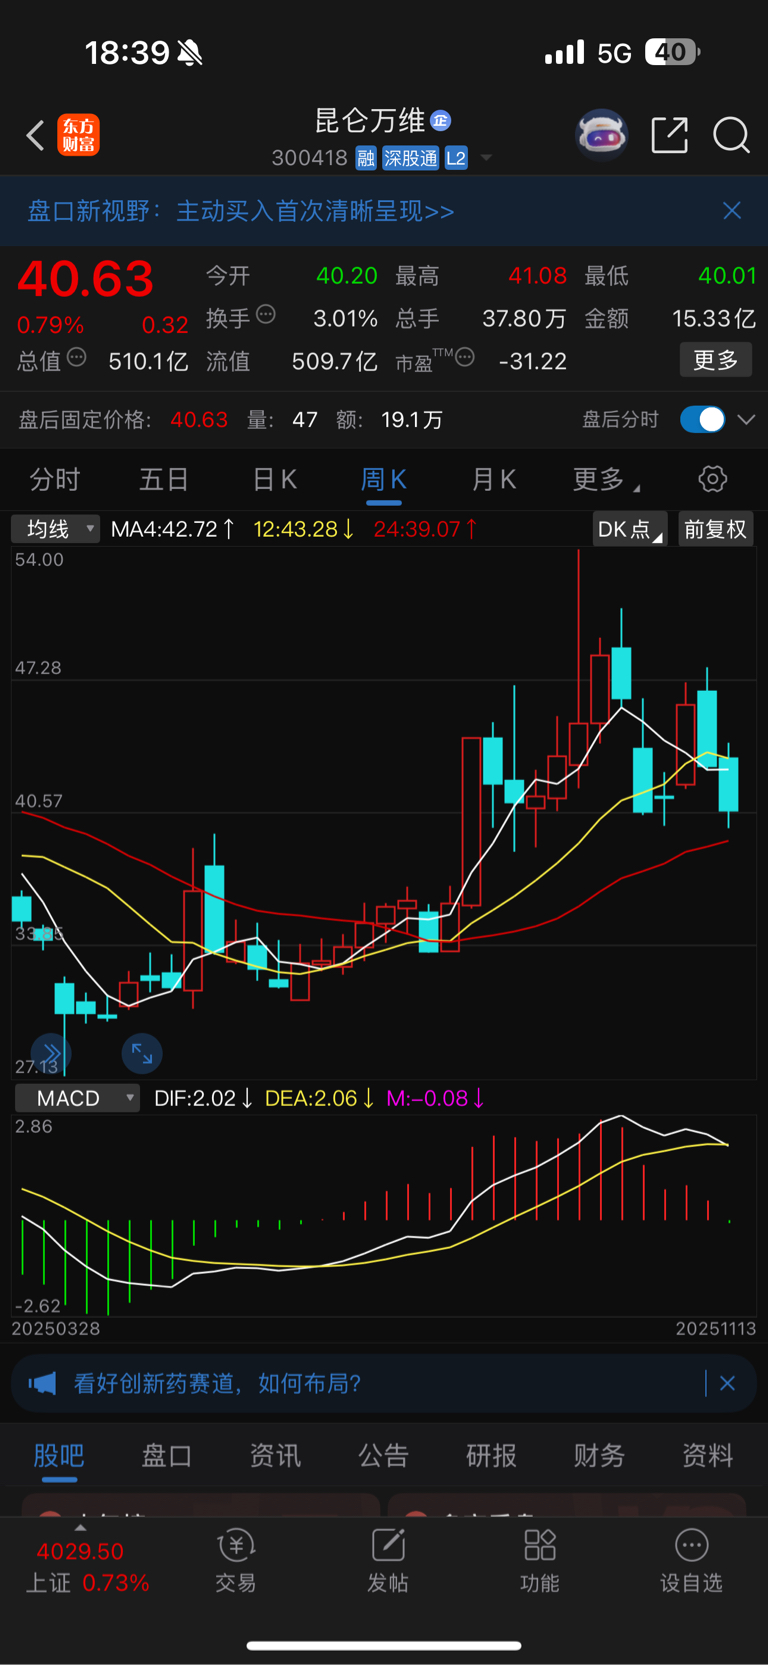
Task: Switch to the 五日 tab
Action: (x=164, y=480)
